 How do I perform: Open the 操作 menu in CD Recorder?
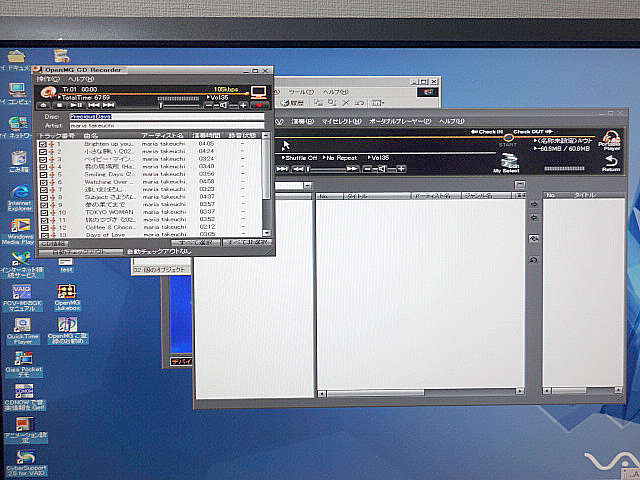coord(48,79)
